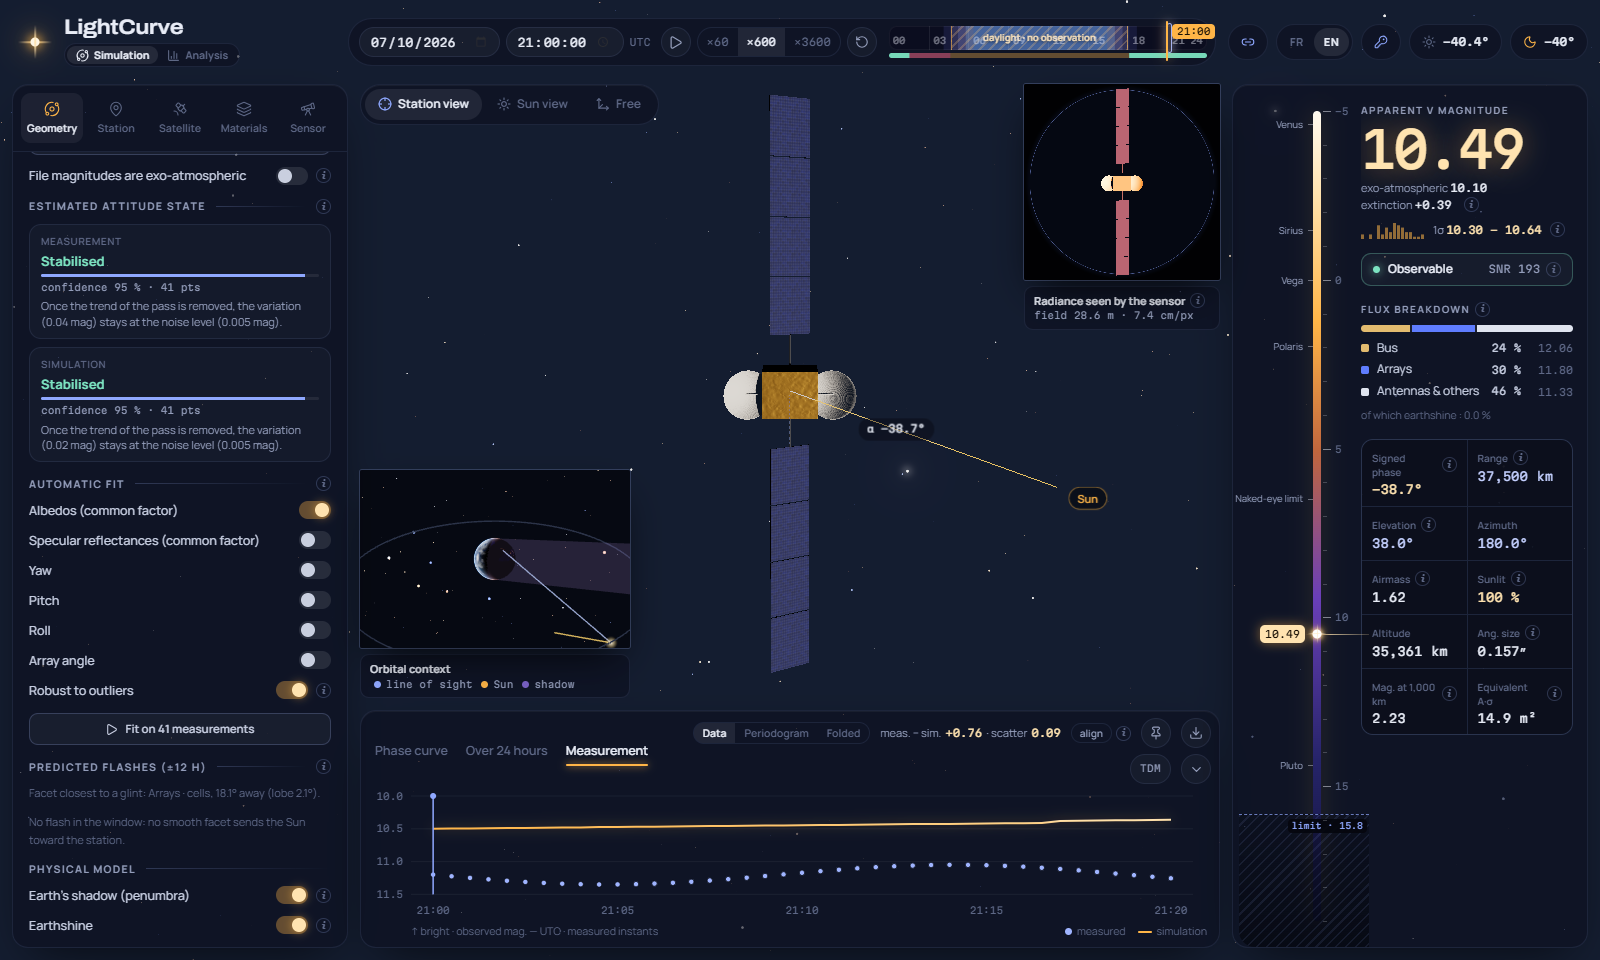Click the align button
The height and width of the screenshot is (960, 1600).
point(1091,733)
